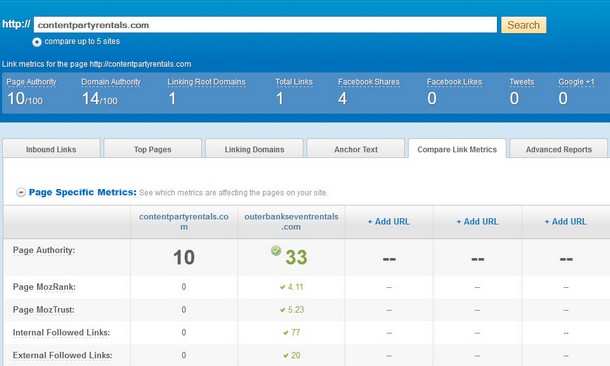610x366 pixels.
Task: Click the first '+ Add URL' link
Action: pyautogui.click(x=389, y=222)
